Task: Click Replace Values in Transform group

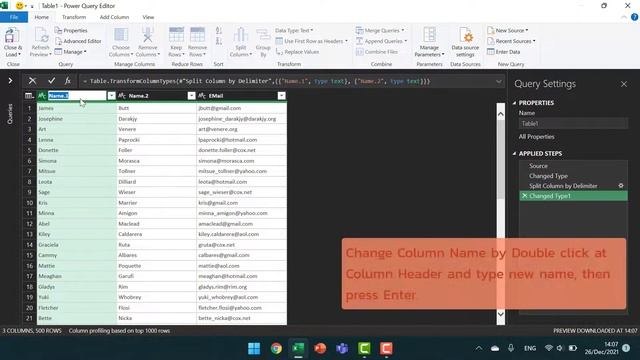Action: [298, 52]
